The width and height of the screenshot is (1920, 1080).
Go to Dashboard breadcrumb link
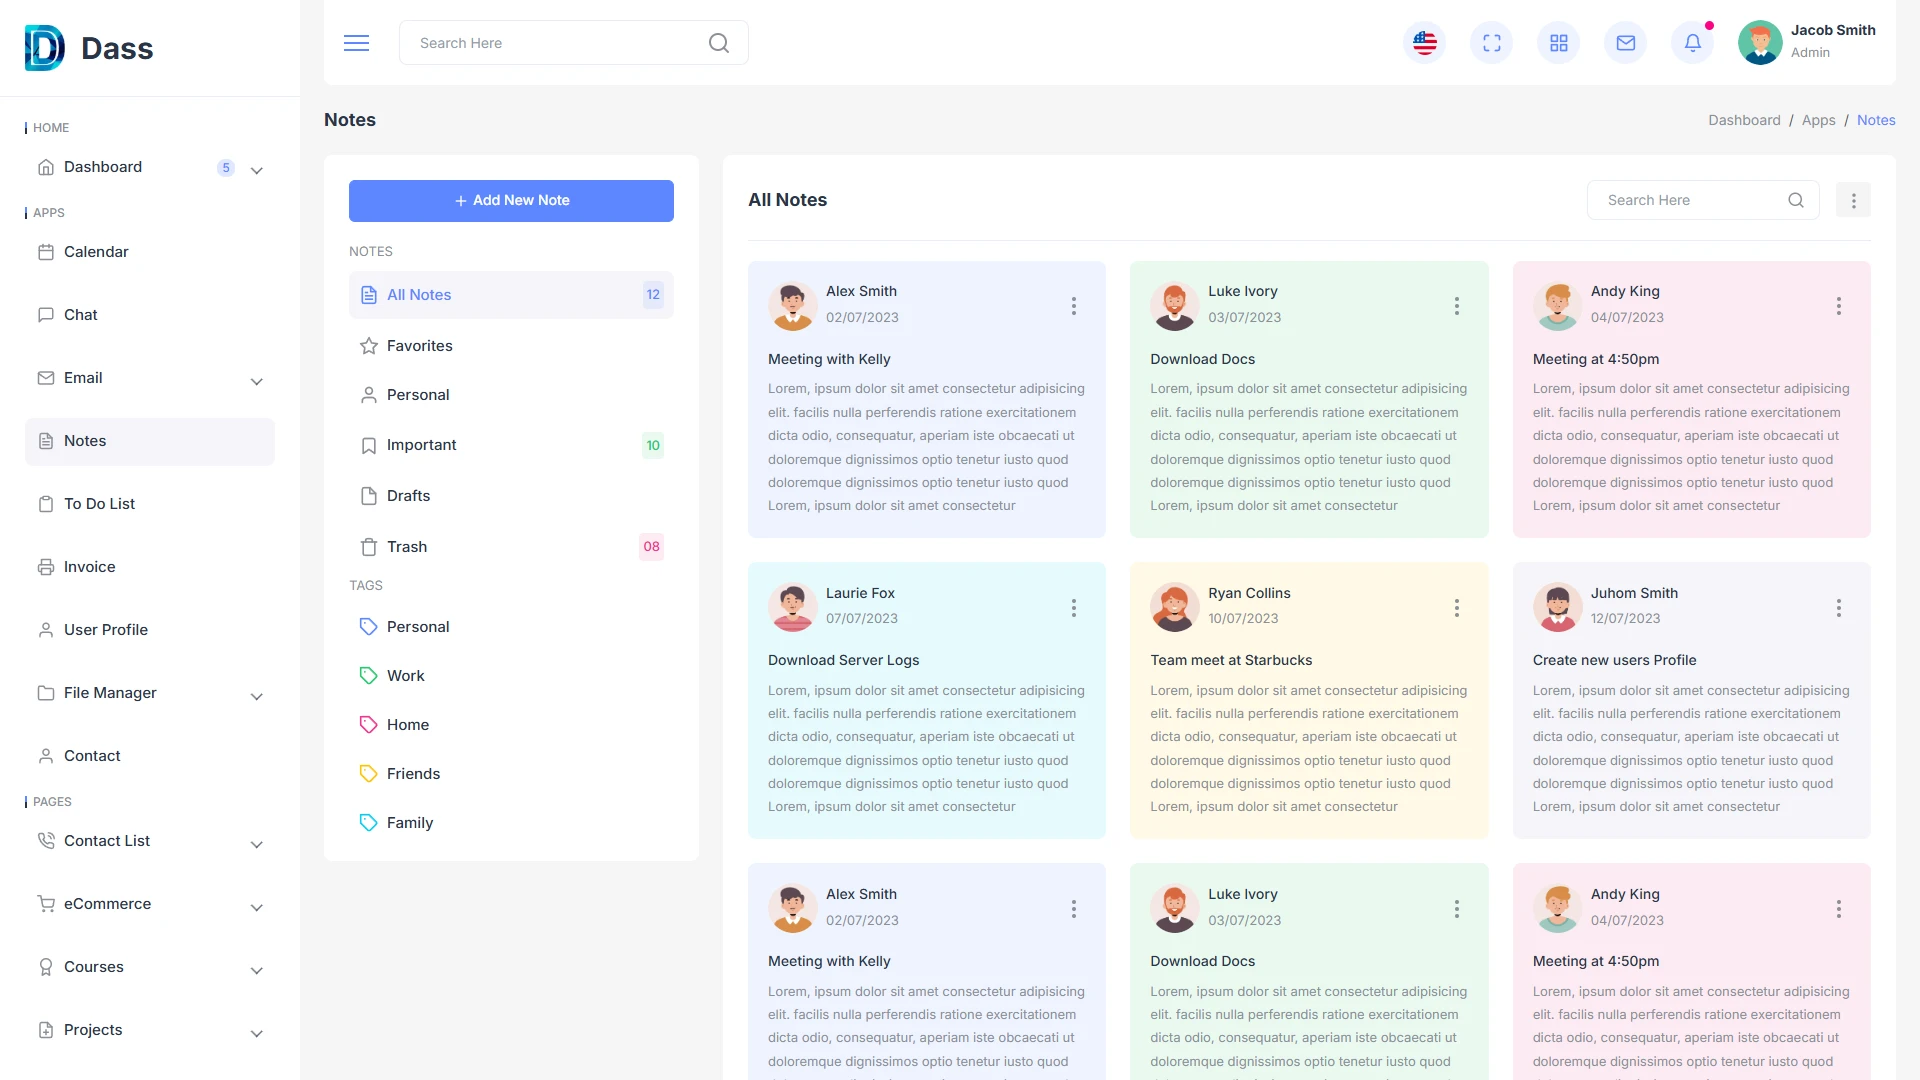(1744, 120)
